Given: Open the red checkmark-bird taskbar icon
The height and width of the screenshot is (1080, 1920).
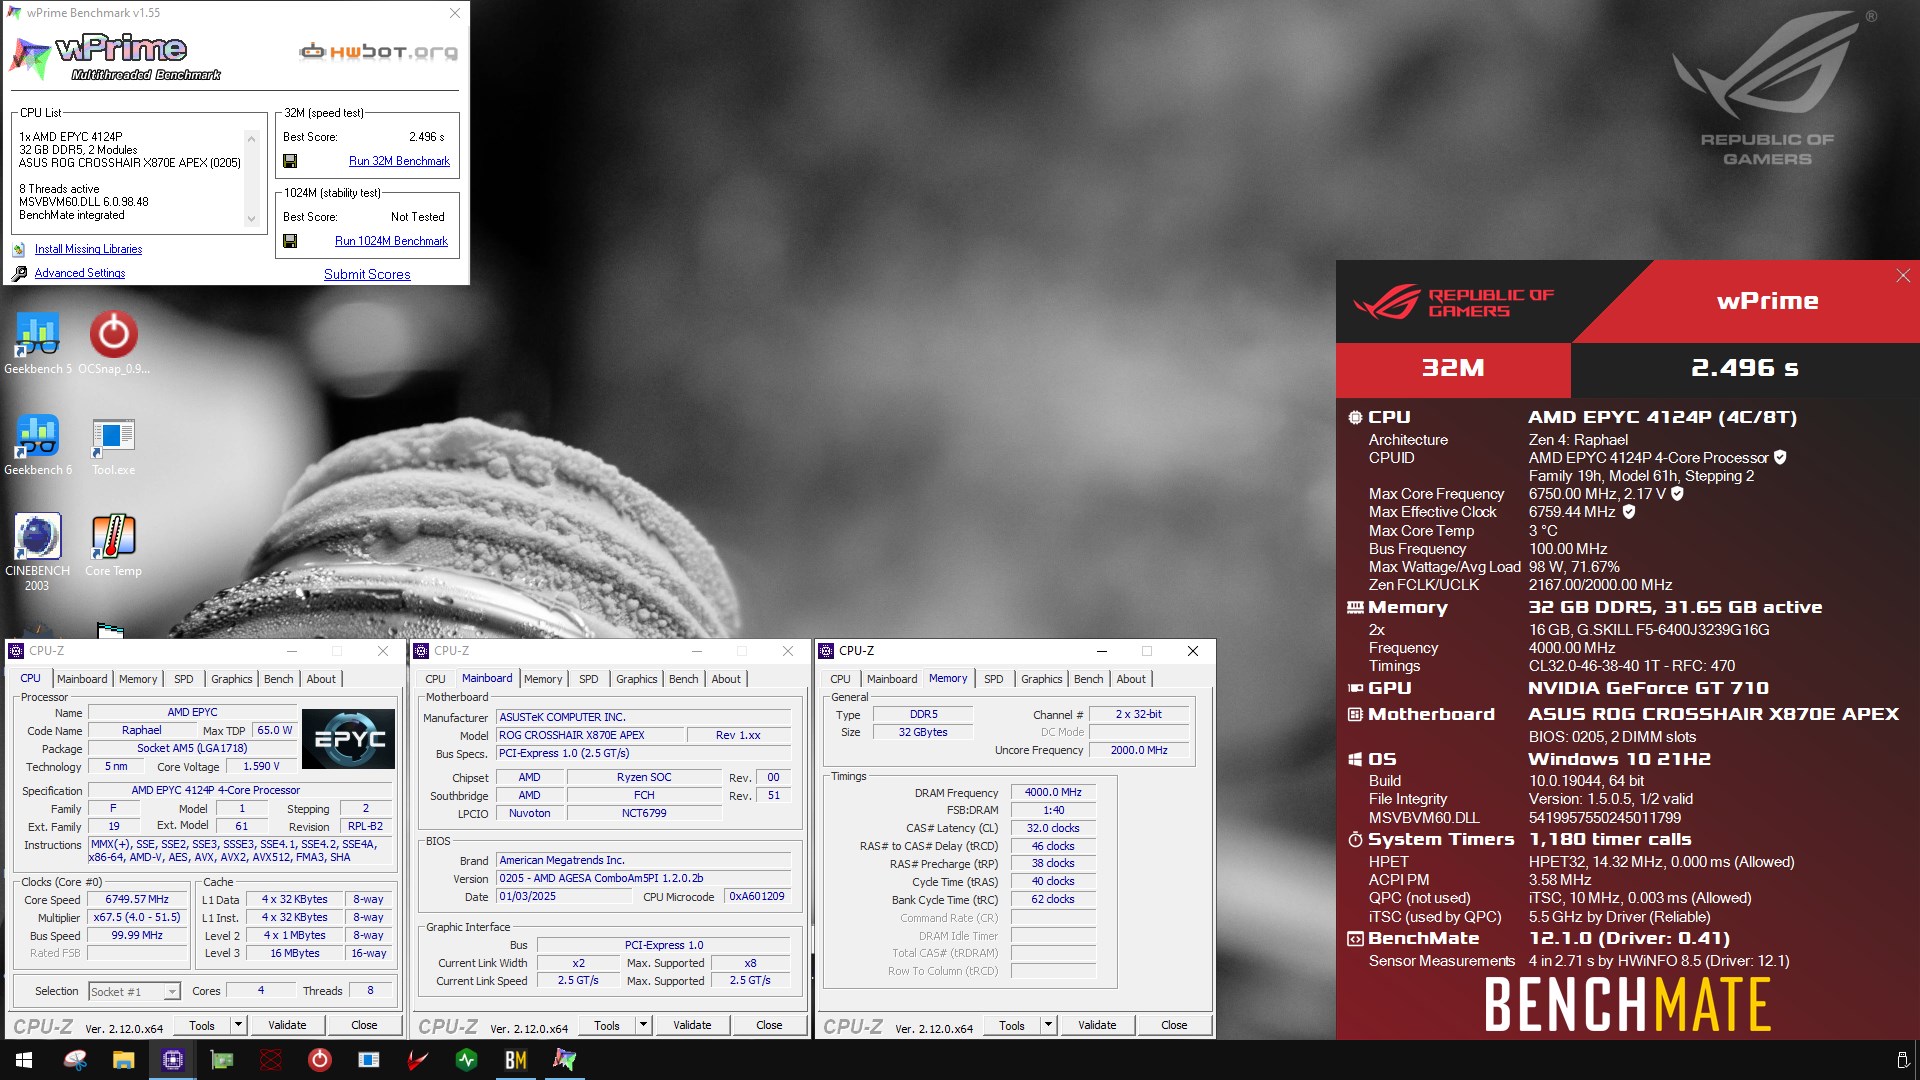Looking at the screenshot, I should coord(417,1060).
